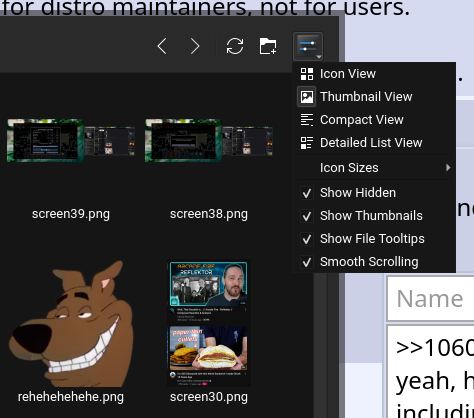Select the screen30.png thumbnail

[x=209, y=323]
